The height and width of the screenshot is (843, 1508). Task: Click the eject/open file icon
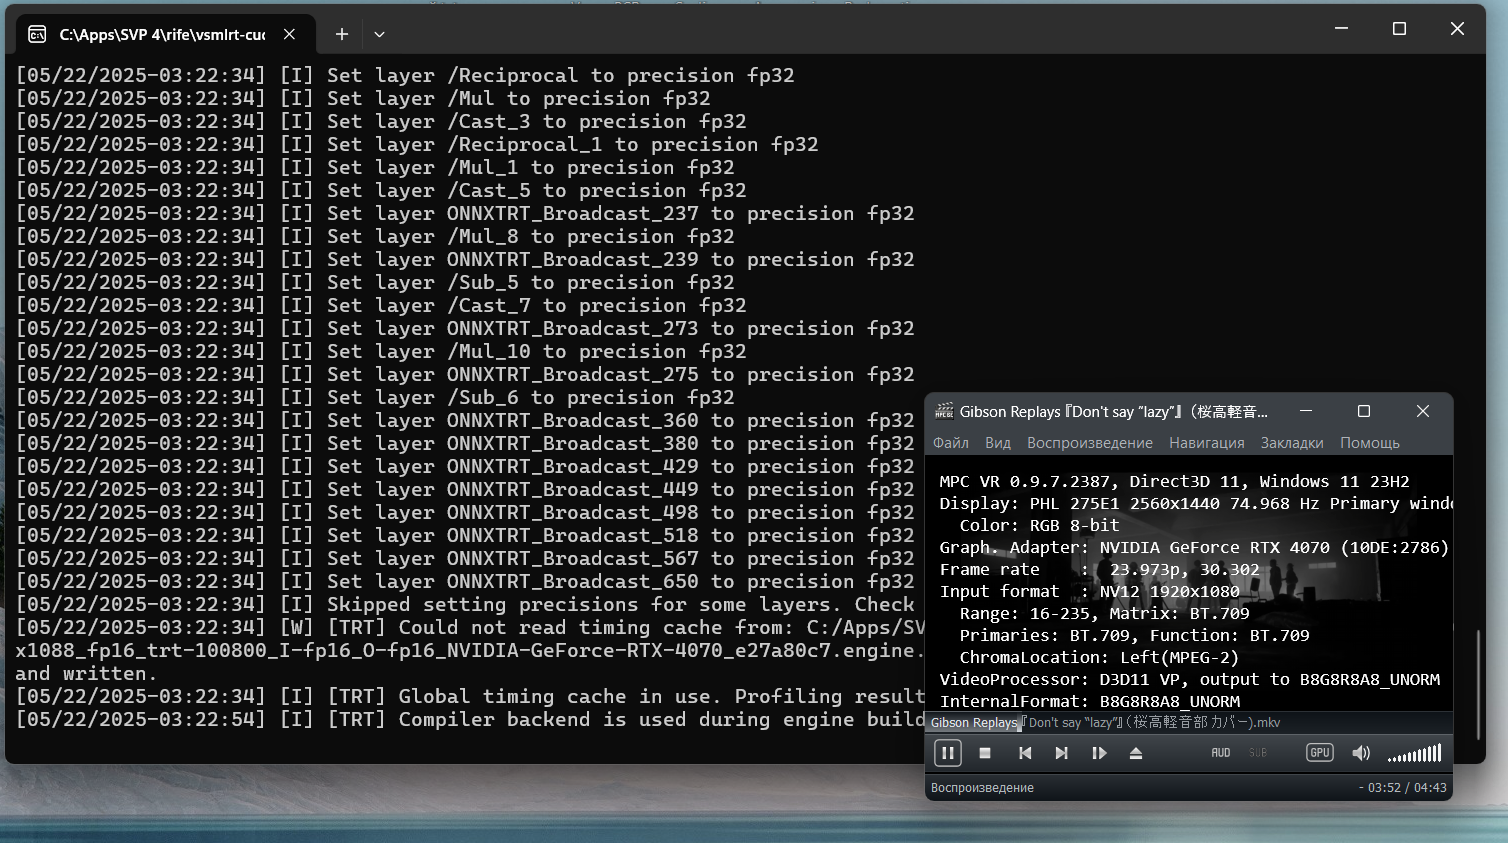pyautogui.click(x=1136, y=753)
